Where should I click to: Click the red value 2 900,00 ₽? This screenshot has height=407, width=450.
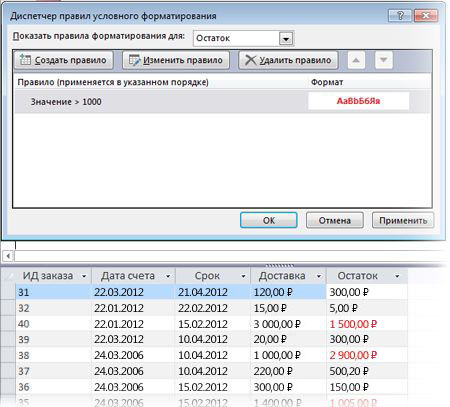tap(353, 355)
